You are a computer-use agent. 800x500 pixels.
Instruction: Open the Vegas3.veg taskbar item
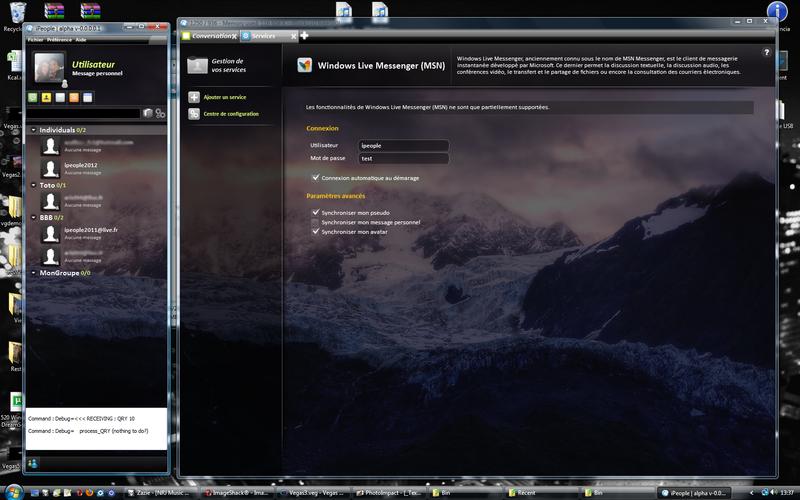[x=312, y=493]
